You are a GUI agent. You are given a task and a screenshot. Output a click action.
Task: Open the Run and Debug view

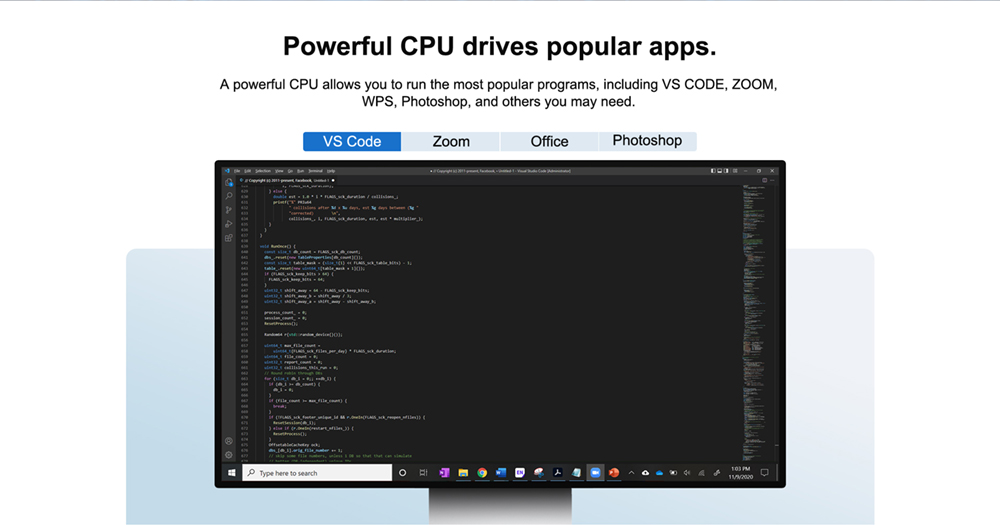click(229, 224)
